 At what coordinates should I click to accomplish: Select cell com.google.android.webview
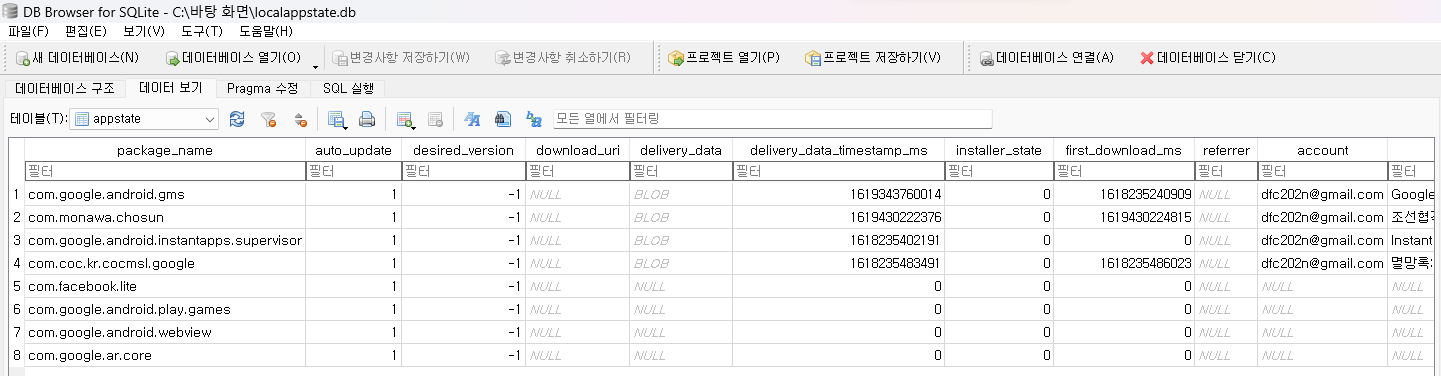point(164,332)
